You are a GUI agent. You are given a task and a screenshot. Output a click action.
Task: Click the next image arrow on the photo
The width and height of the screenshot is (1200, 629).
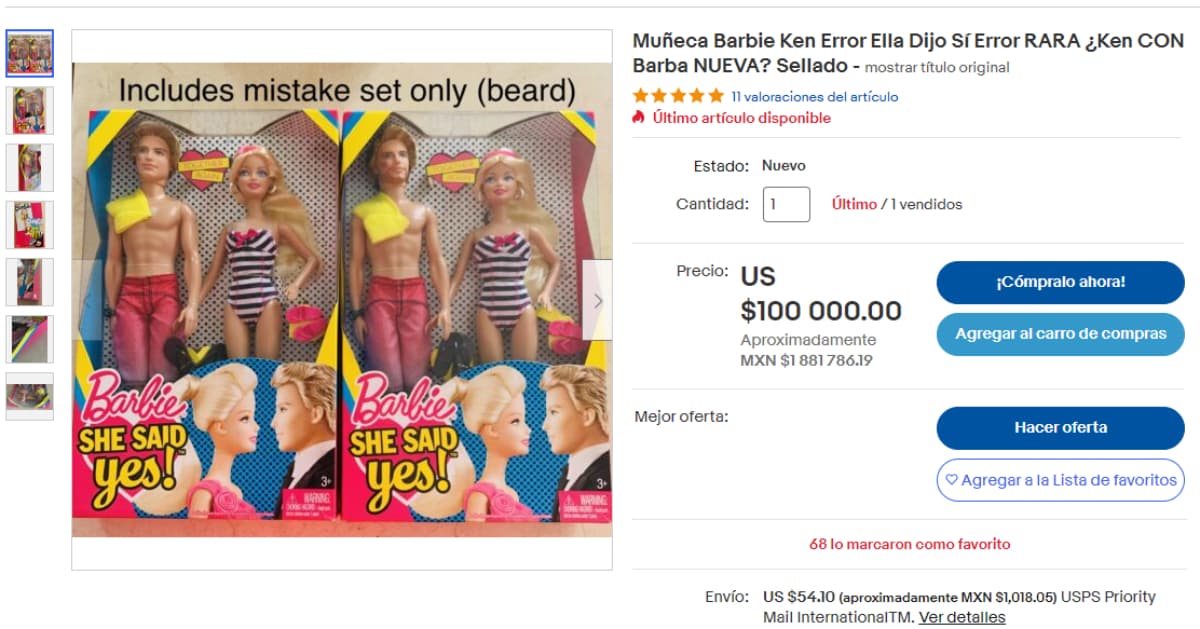coord(597,300)
